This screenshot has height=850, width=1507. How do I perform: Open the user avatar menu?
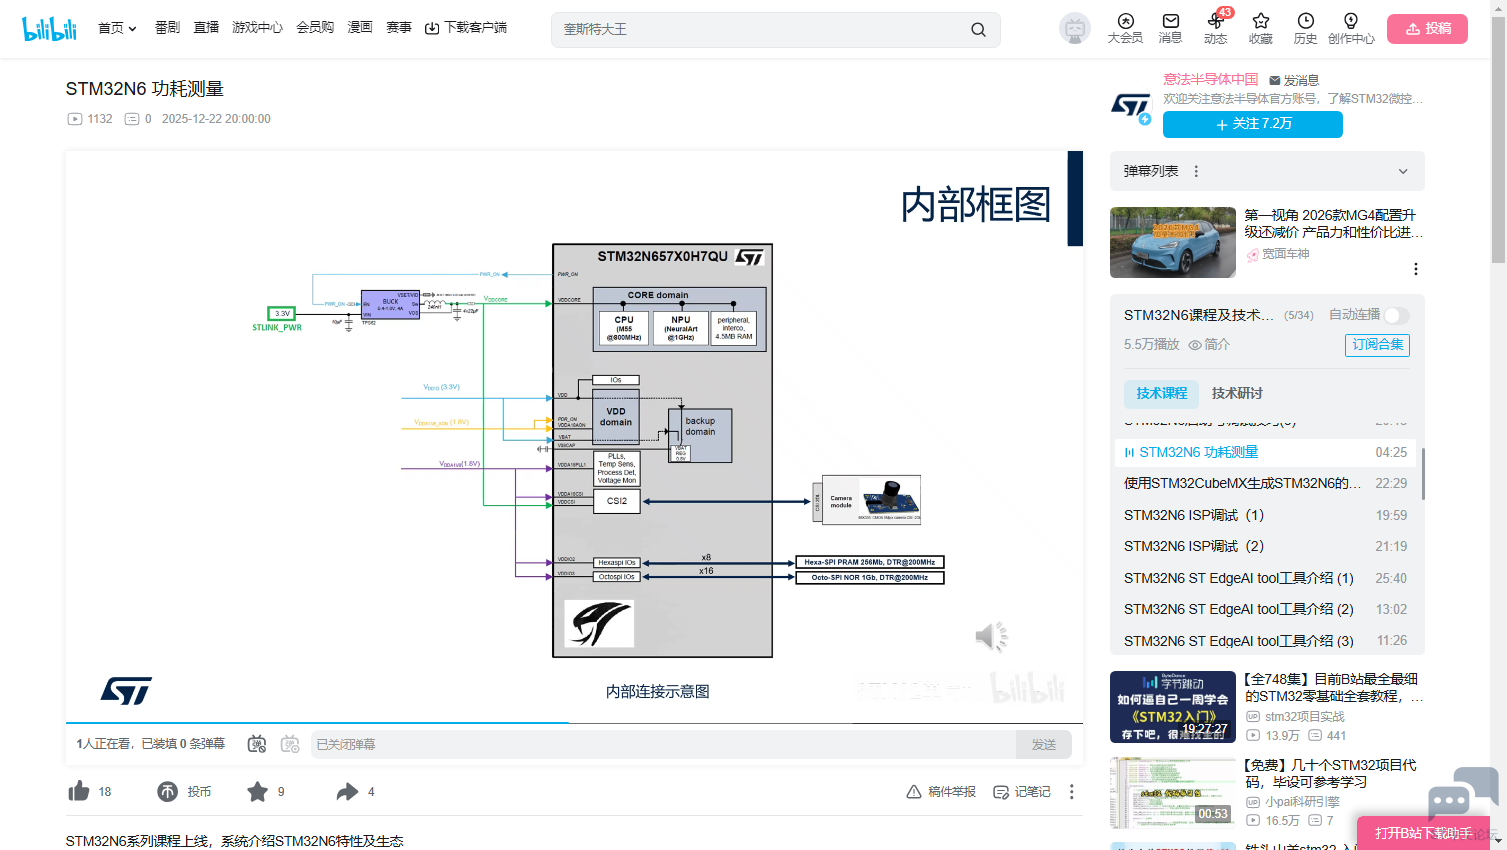coord(1075,29)
